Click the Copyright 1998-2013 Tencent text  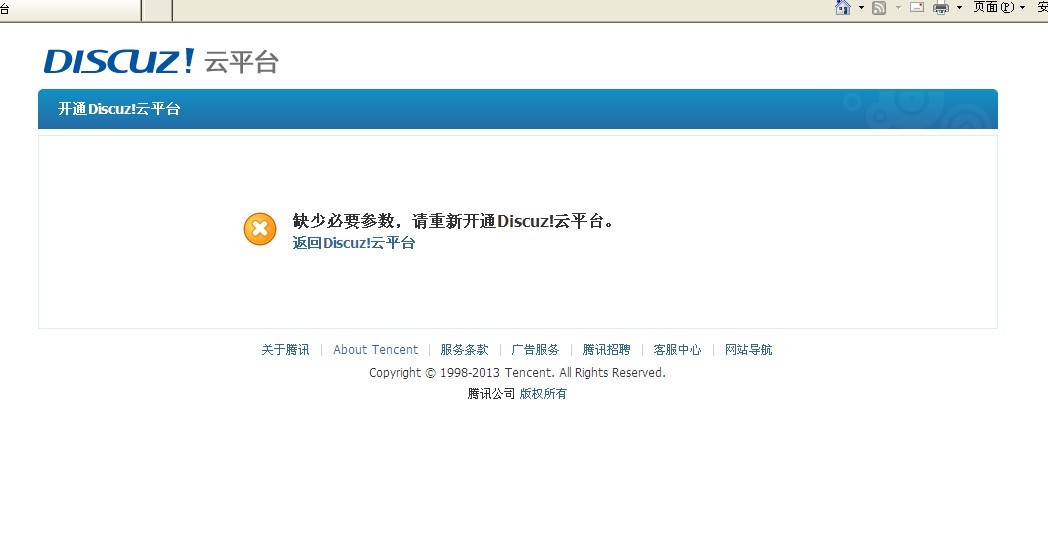tap(517, 372)
